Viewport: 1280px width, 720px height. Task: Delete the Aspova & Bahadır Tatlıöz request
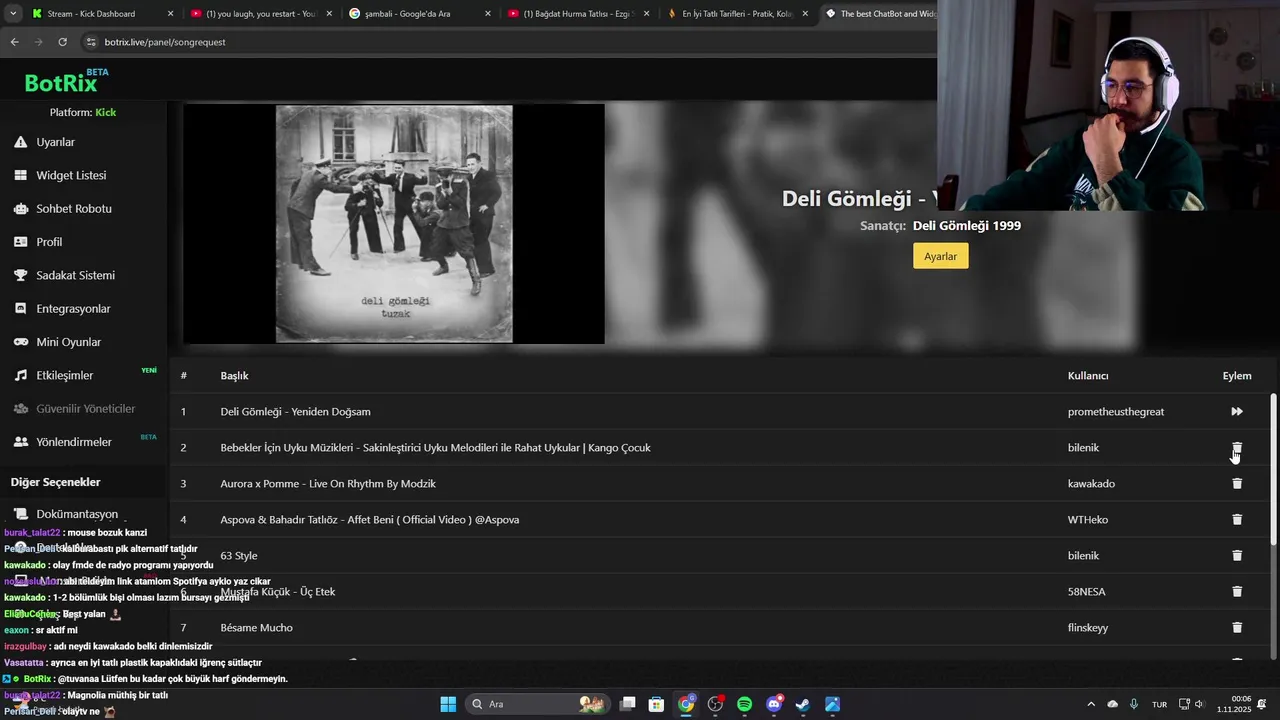[x=1237, y=519]
